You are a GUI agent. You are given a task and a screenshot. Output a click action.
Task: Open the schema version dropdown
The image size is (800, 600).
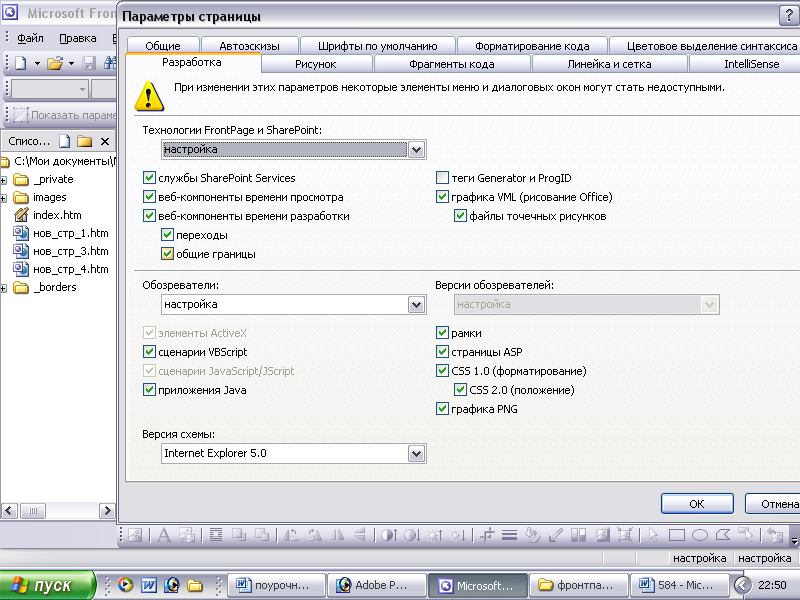pos(416,454)
